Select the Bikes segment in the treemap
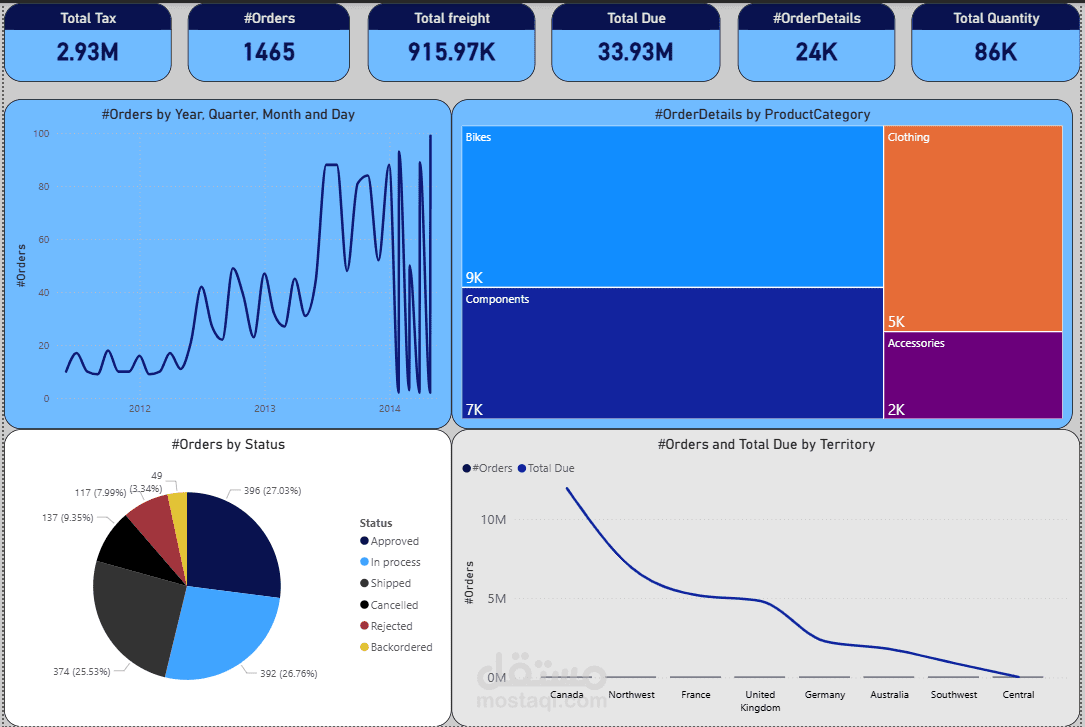Image resolution: width=1085 pixels, height=727 pixels. point(670,205)
